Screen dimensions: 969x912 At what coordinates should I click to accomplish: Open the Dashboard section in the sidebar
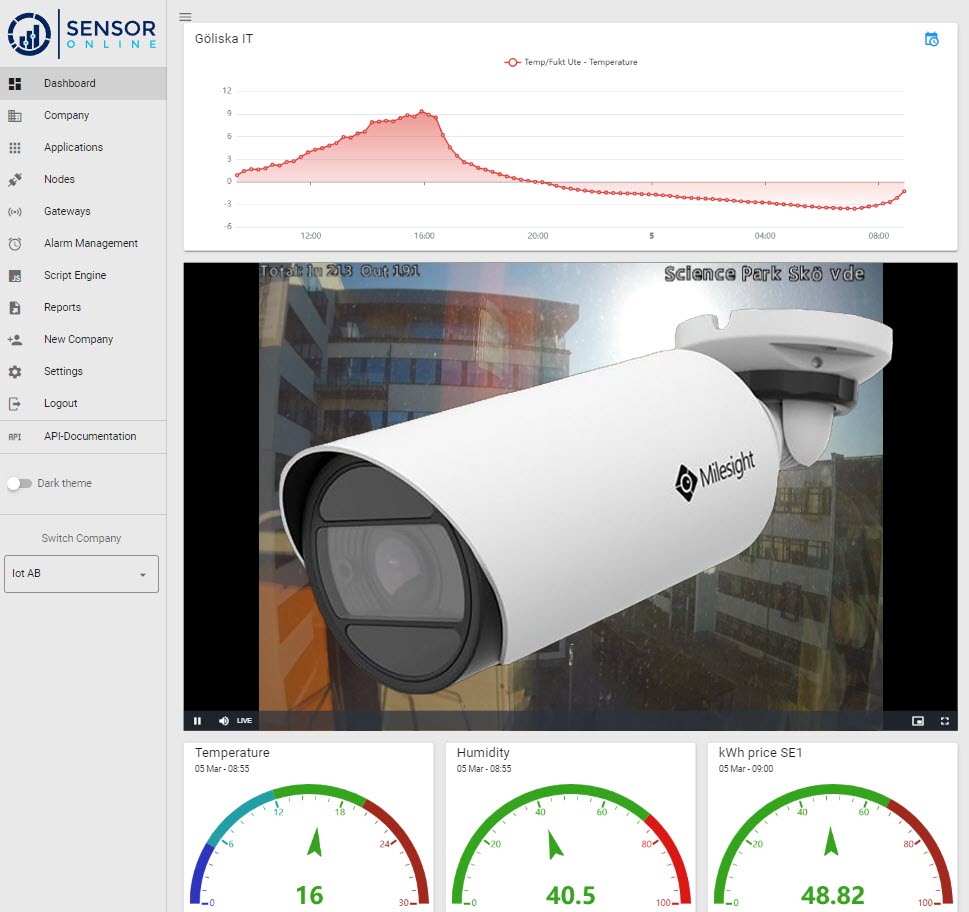click(70, 83)
